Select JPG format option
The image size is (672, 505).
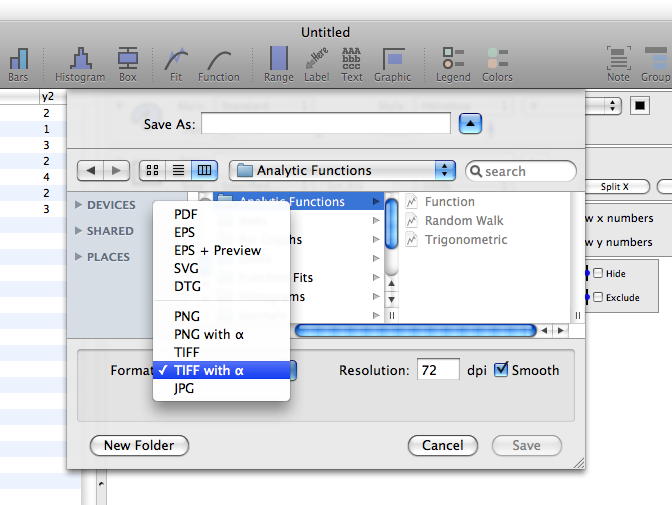pos(185,388)
